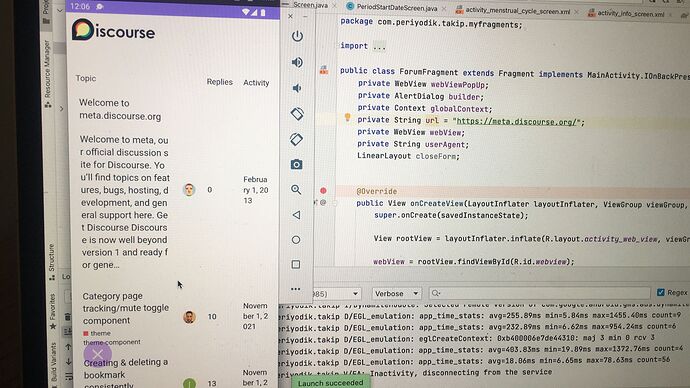Screen dimensions: 690x388
Task: Take emulator screenshot with camera icon
Action: 297,165
